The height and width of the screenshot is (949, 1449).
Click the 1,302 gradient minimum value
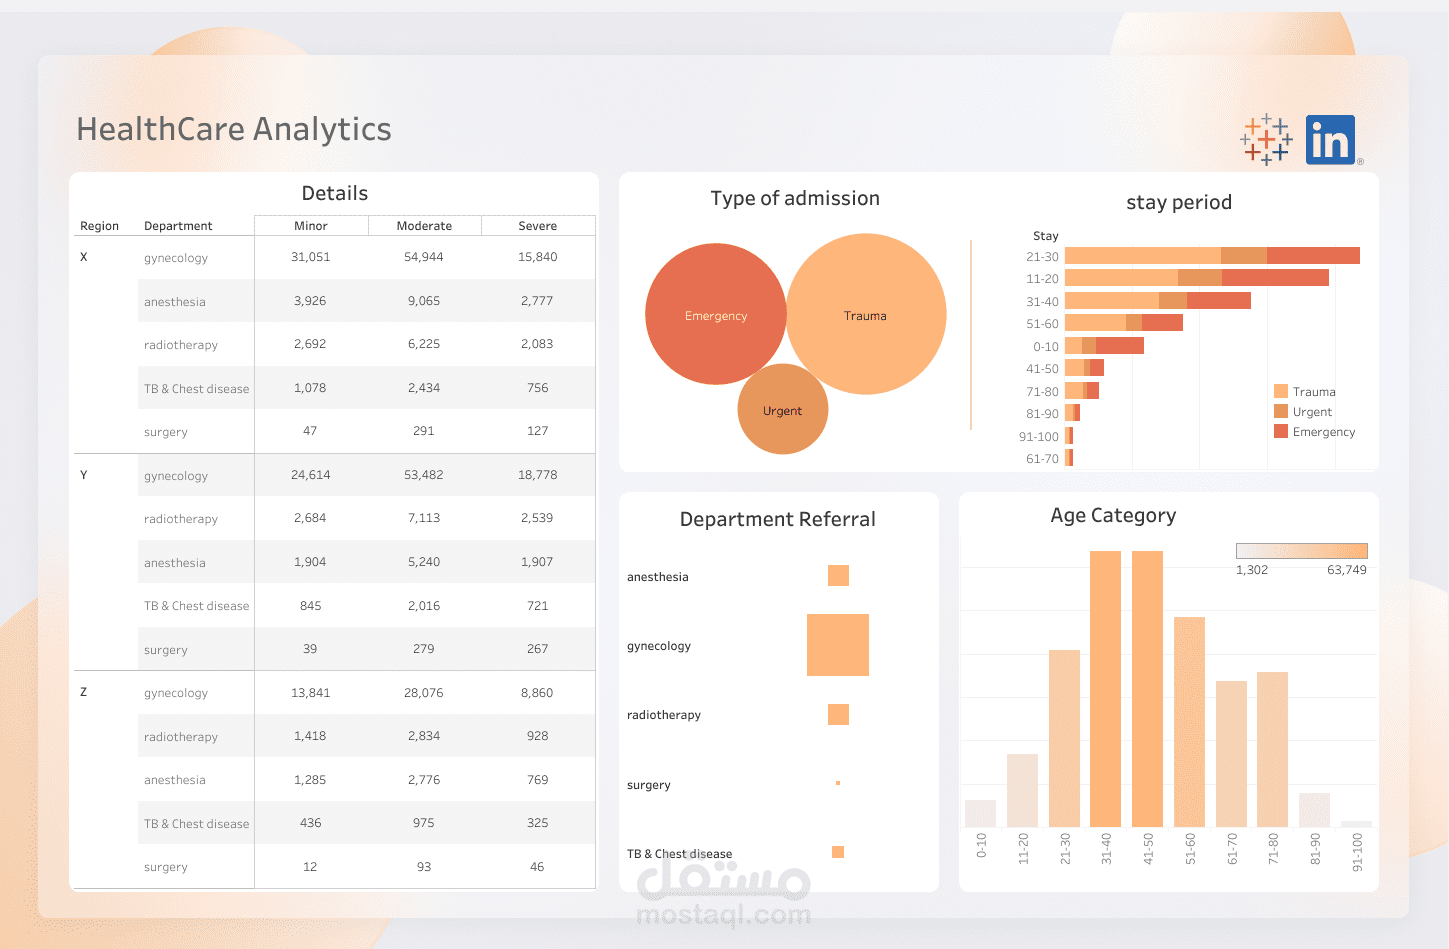coord(1252,570)
